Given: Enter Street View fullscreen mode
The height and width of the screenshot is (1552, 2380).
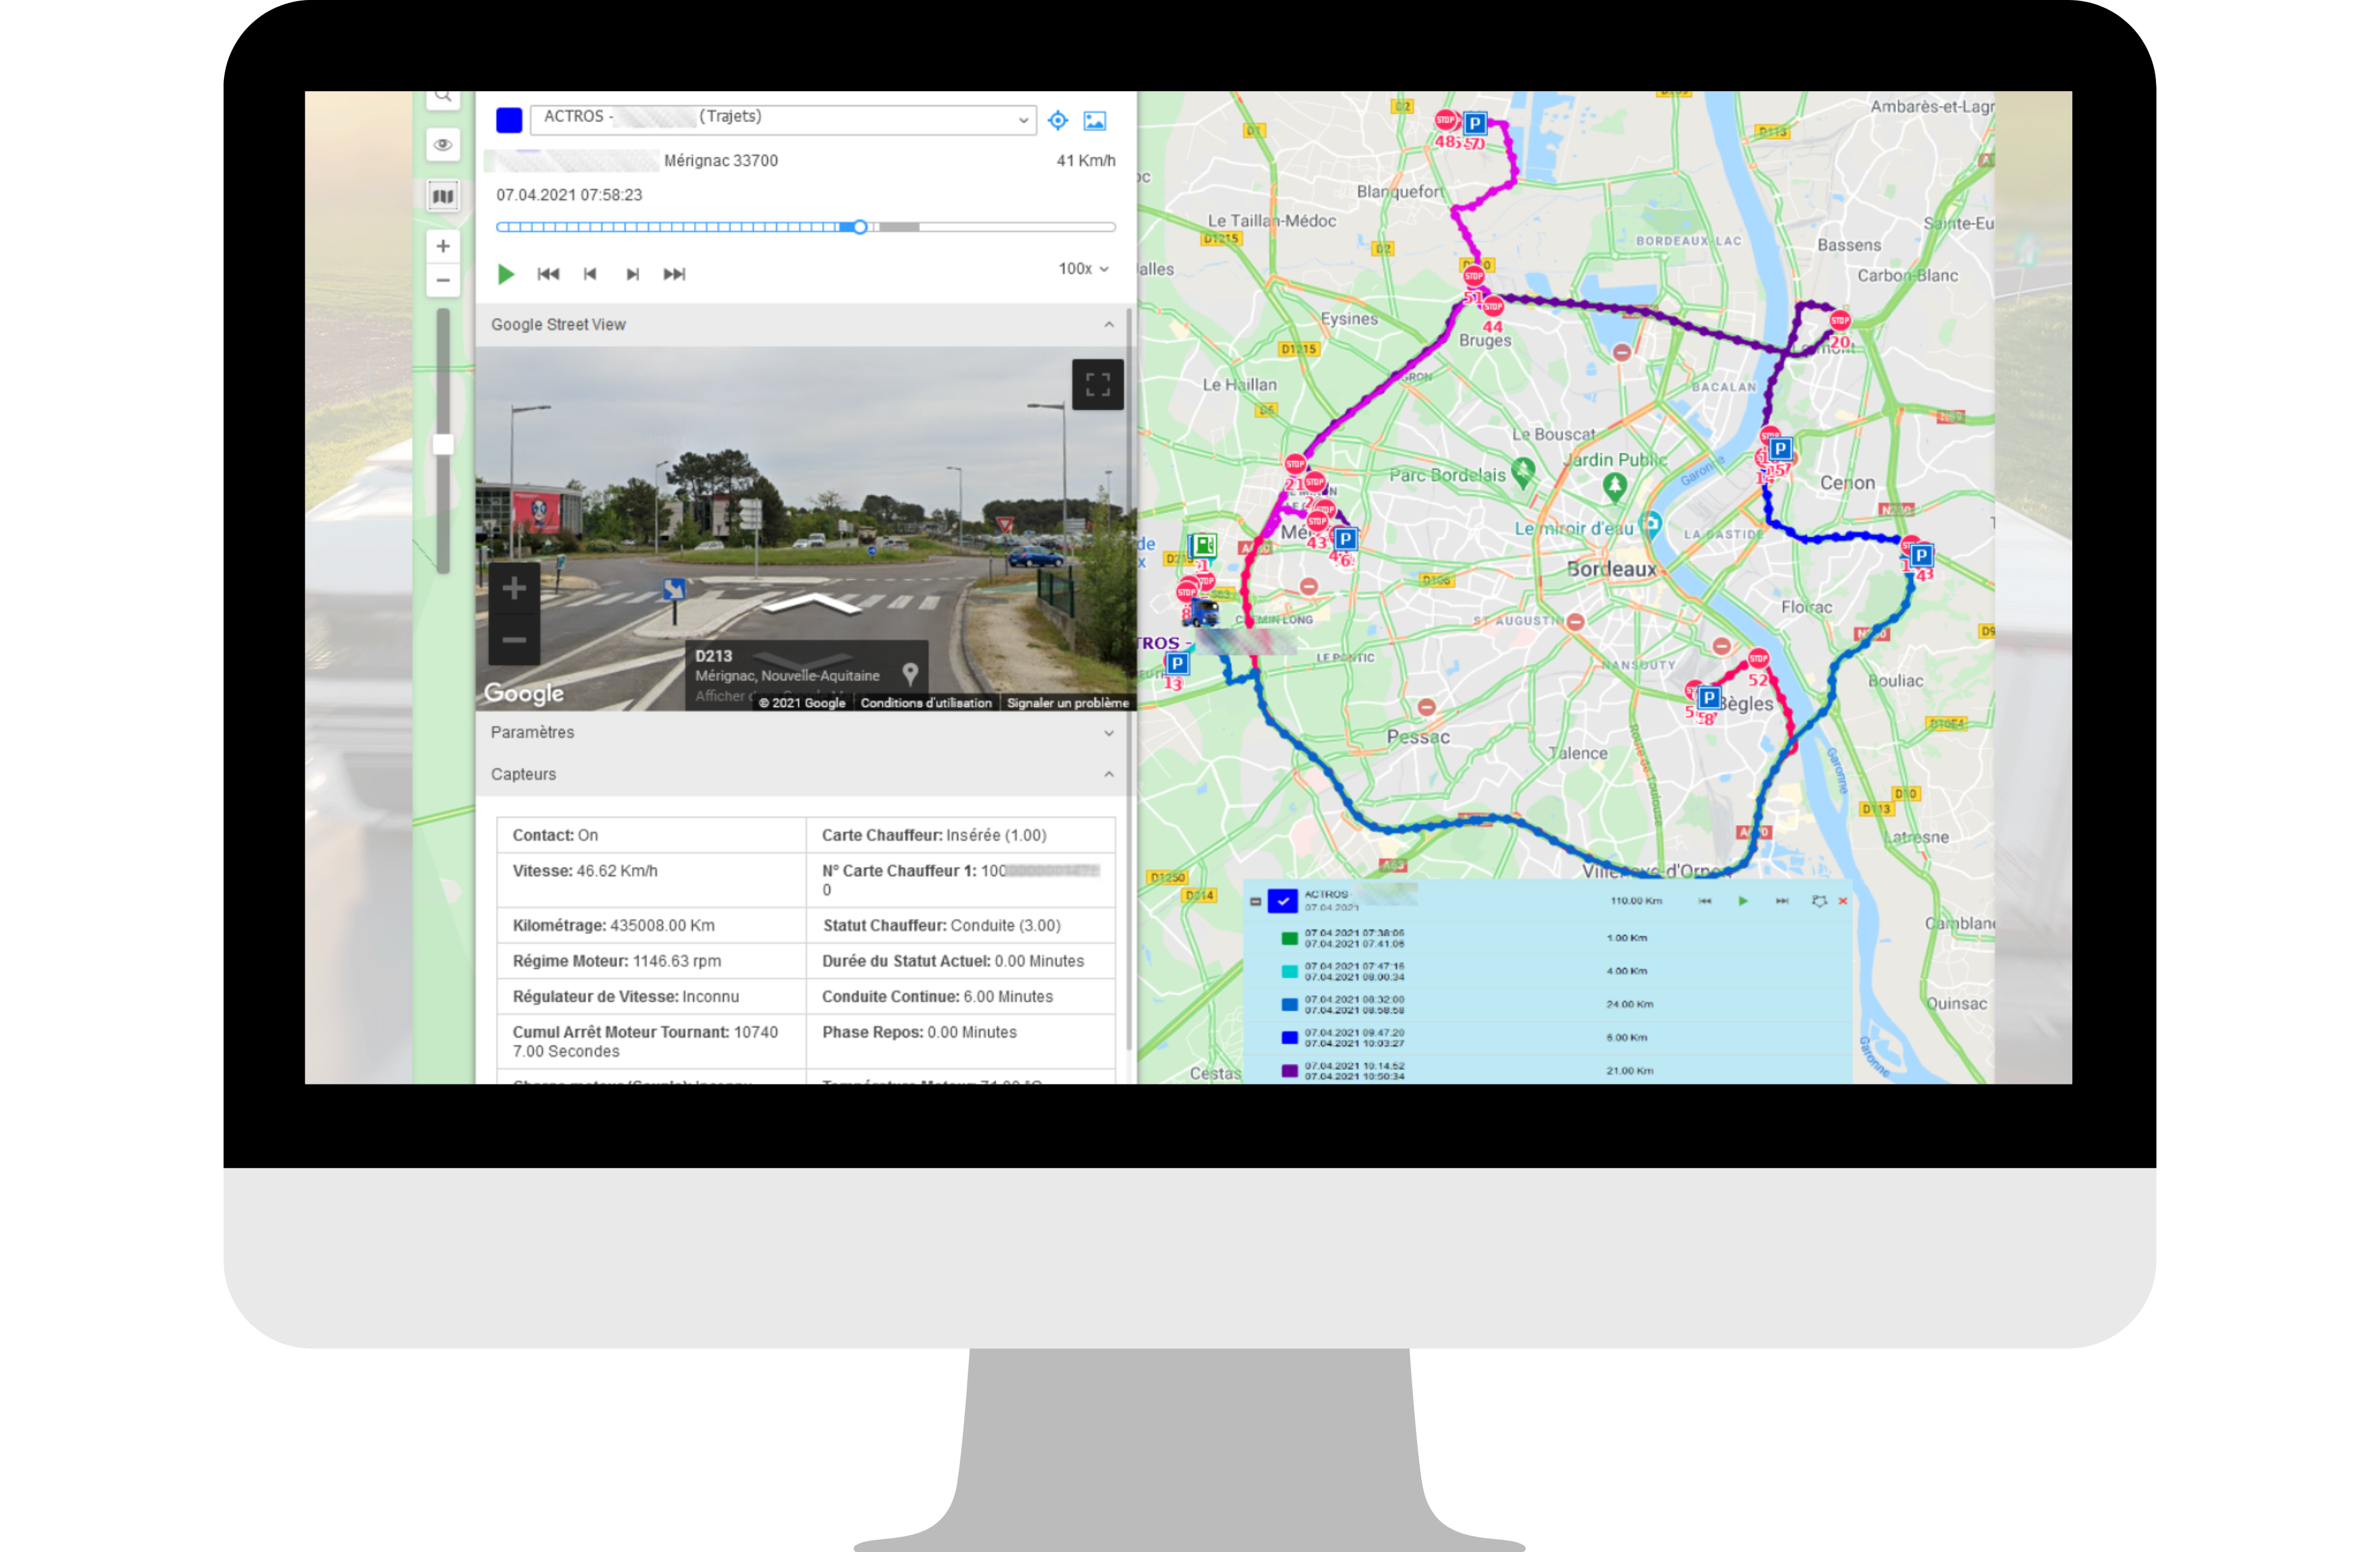Looking at the screenshot, I should click(x=1098, y=384).
